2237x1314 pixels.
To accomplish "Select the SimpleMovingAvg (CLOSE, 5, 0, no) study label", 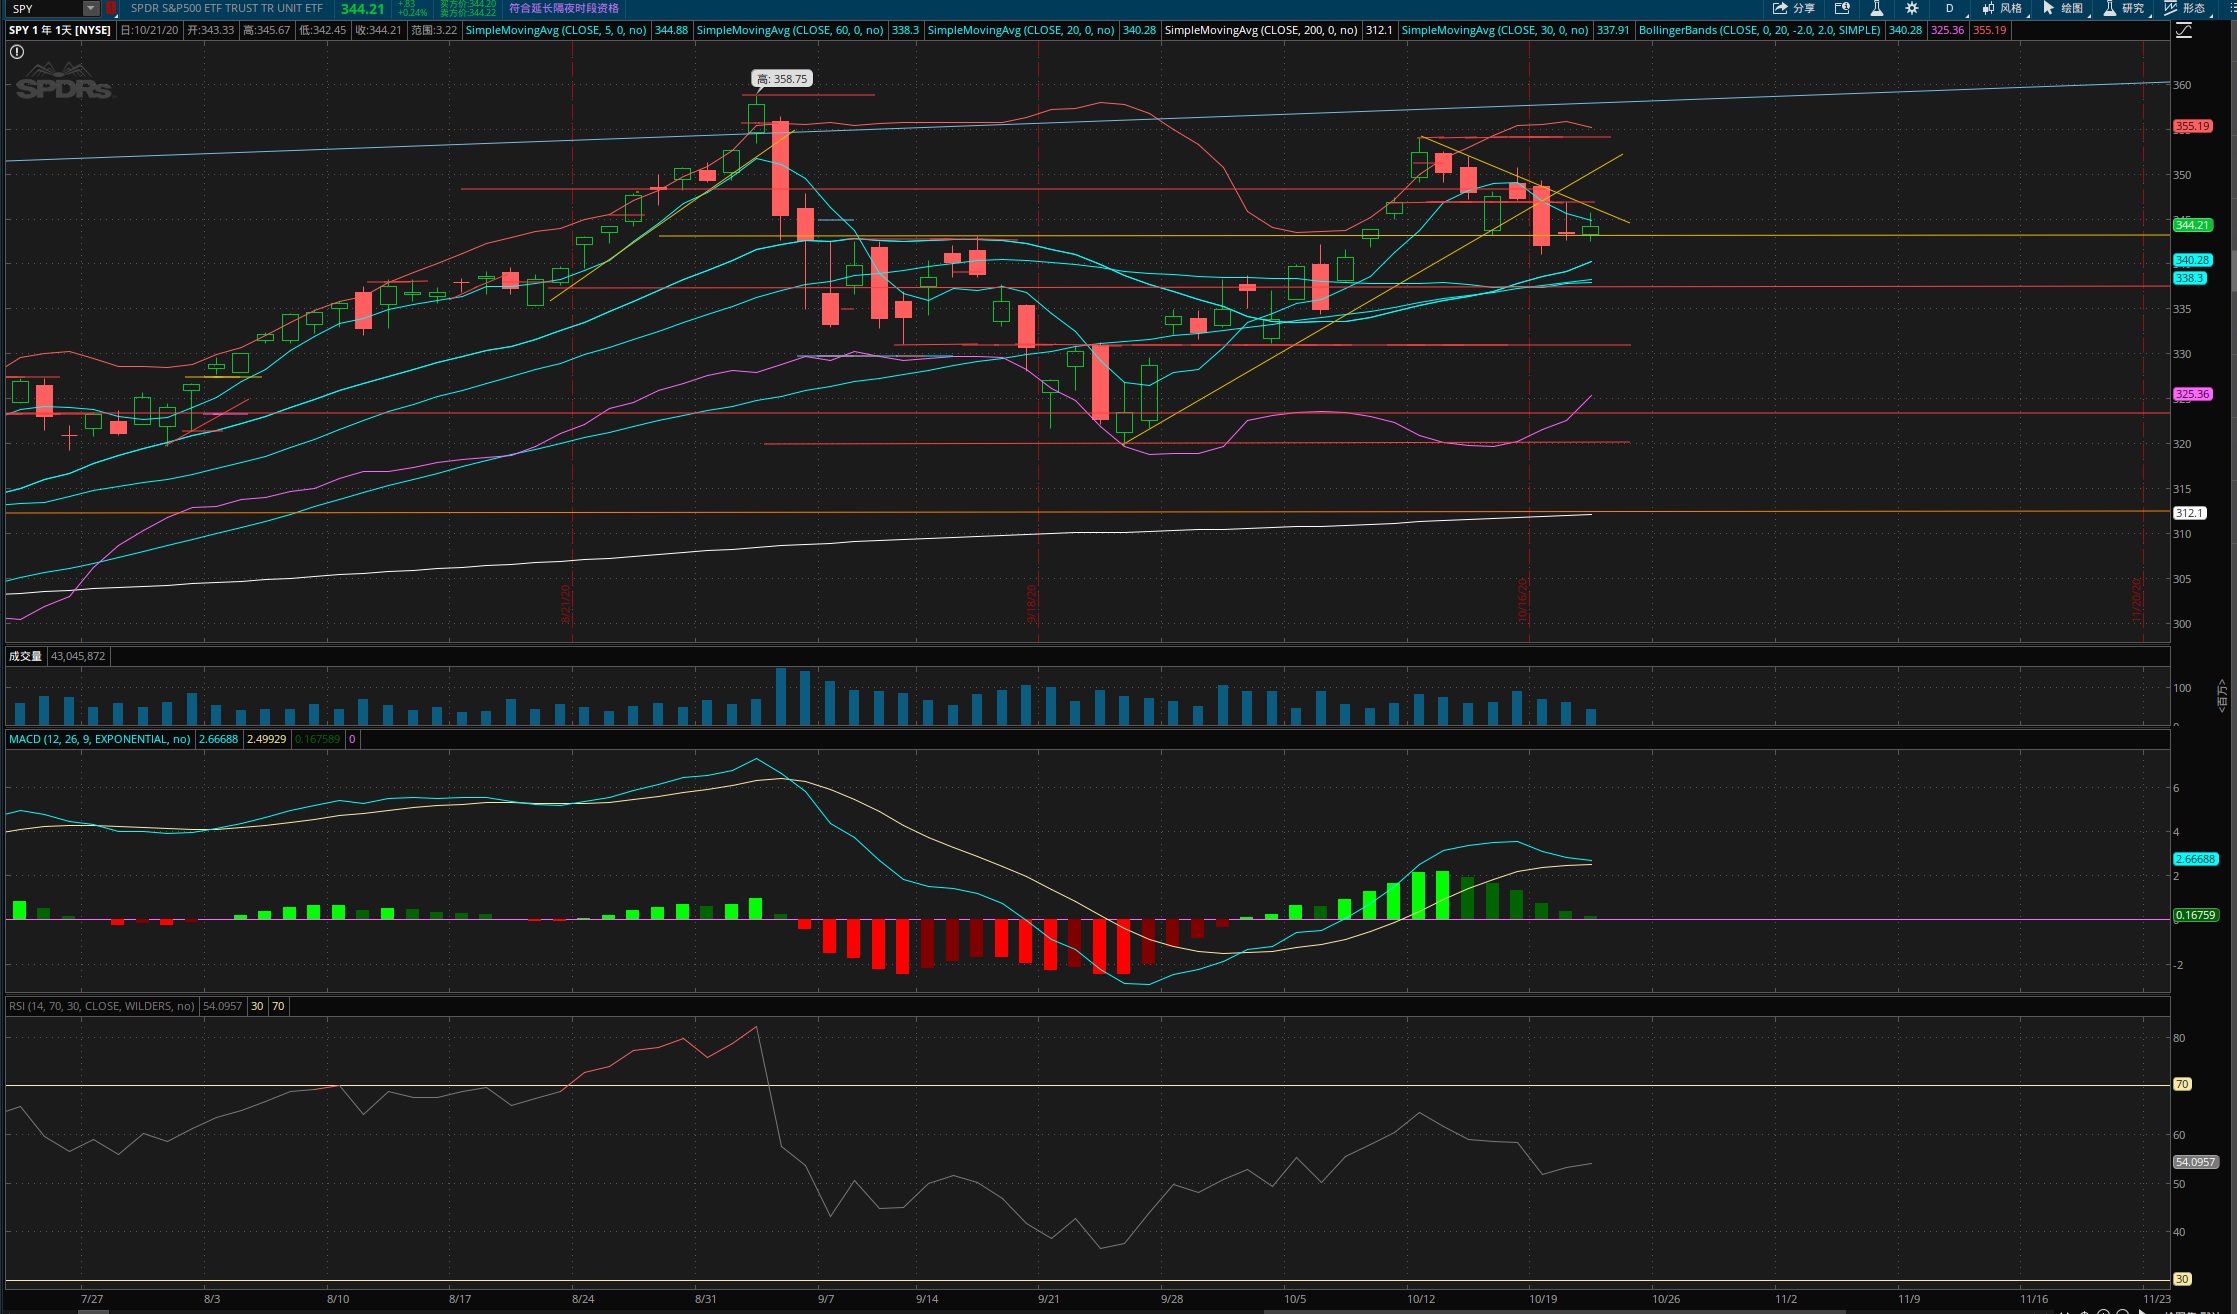I will [556, 30].
